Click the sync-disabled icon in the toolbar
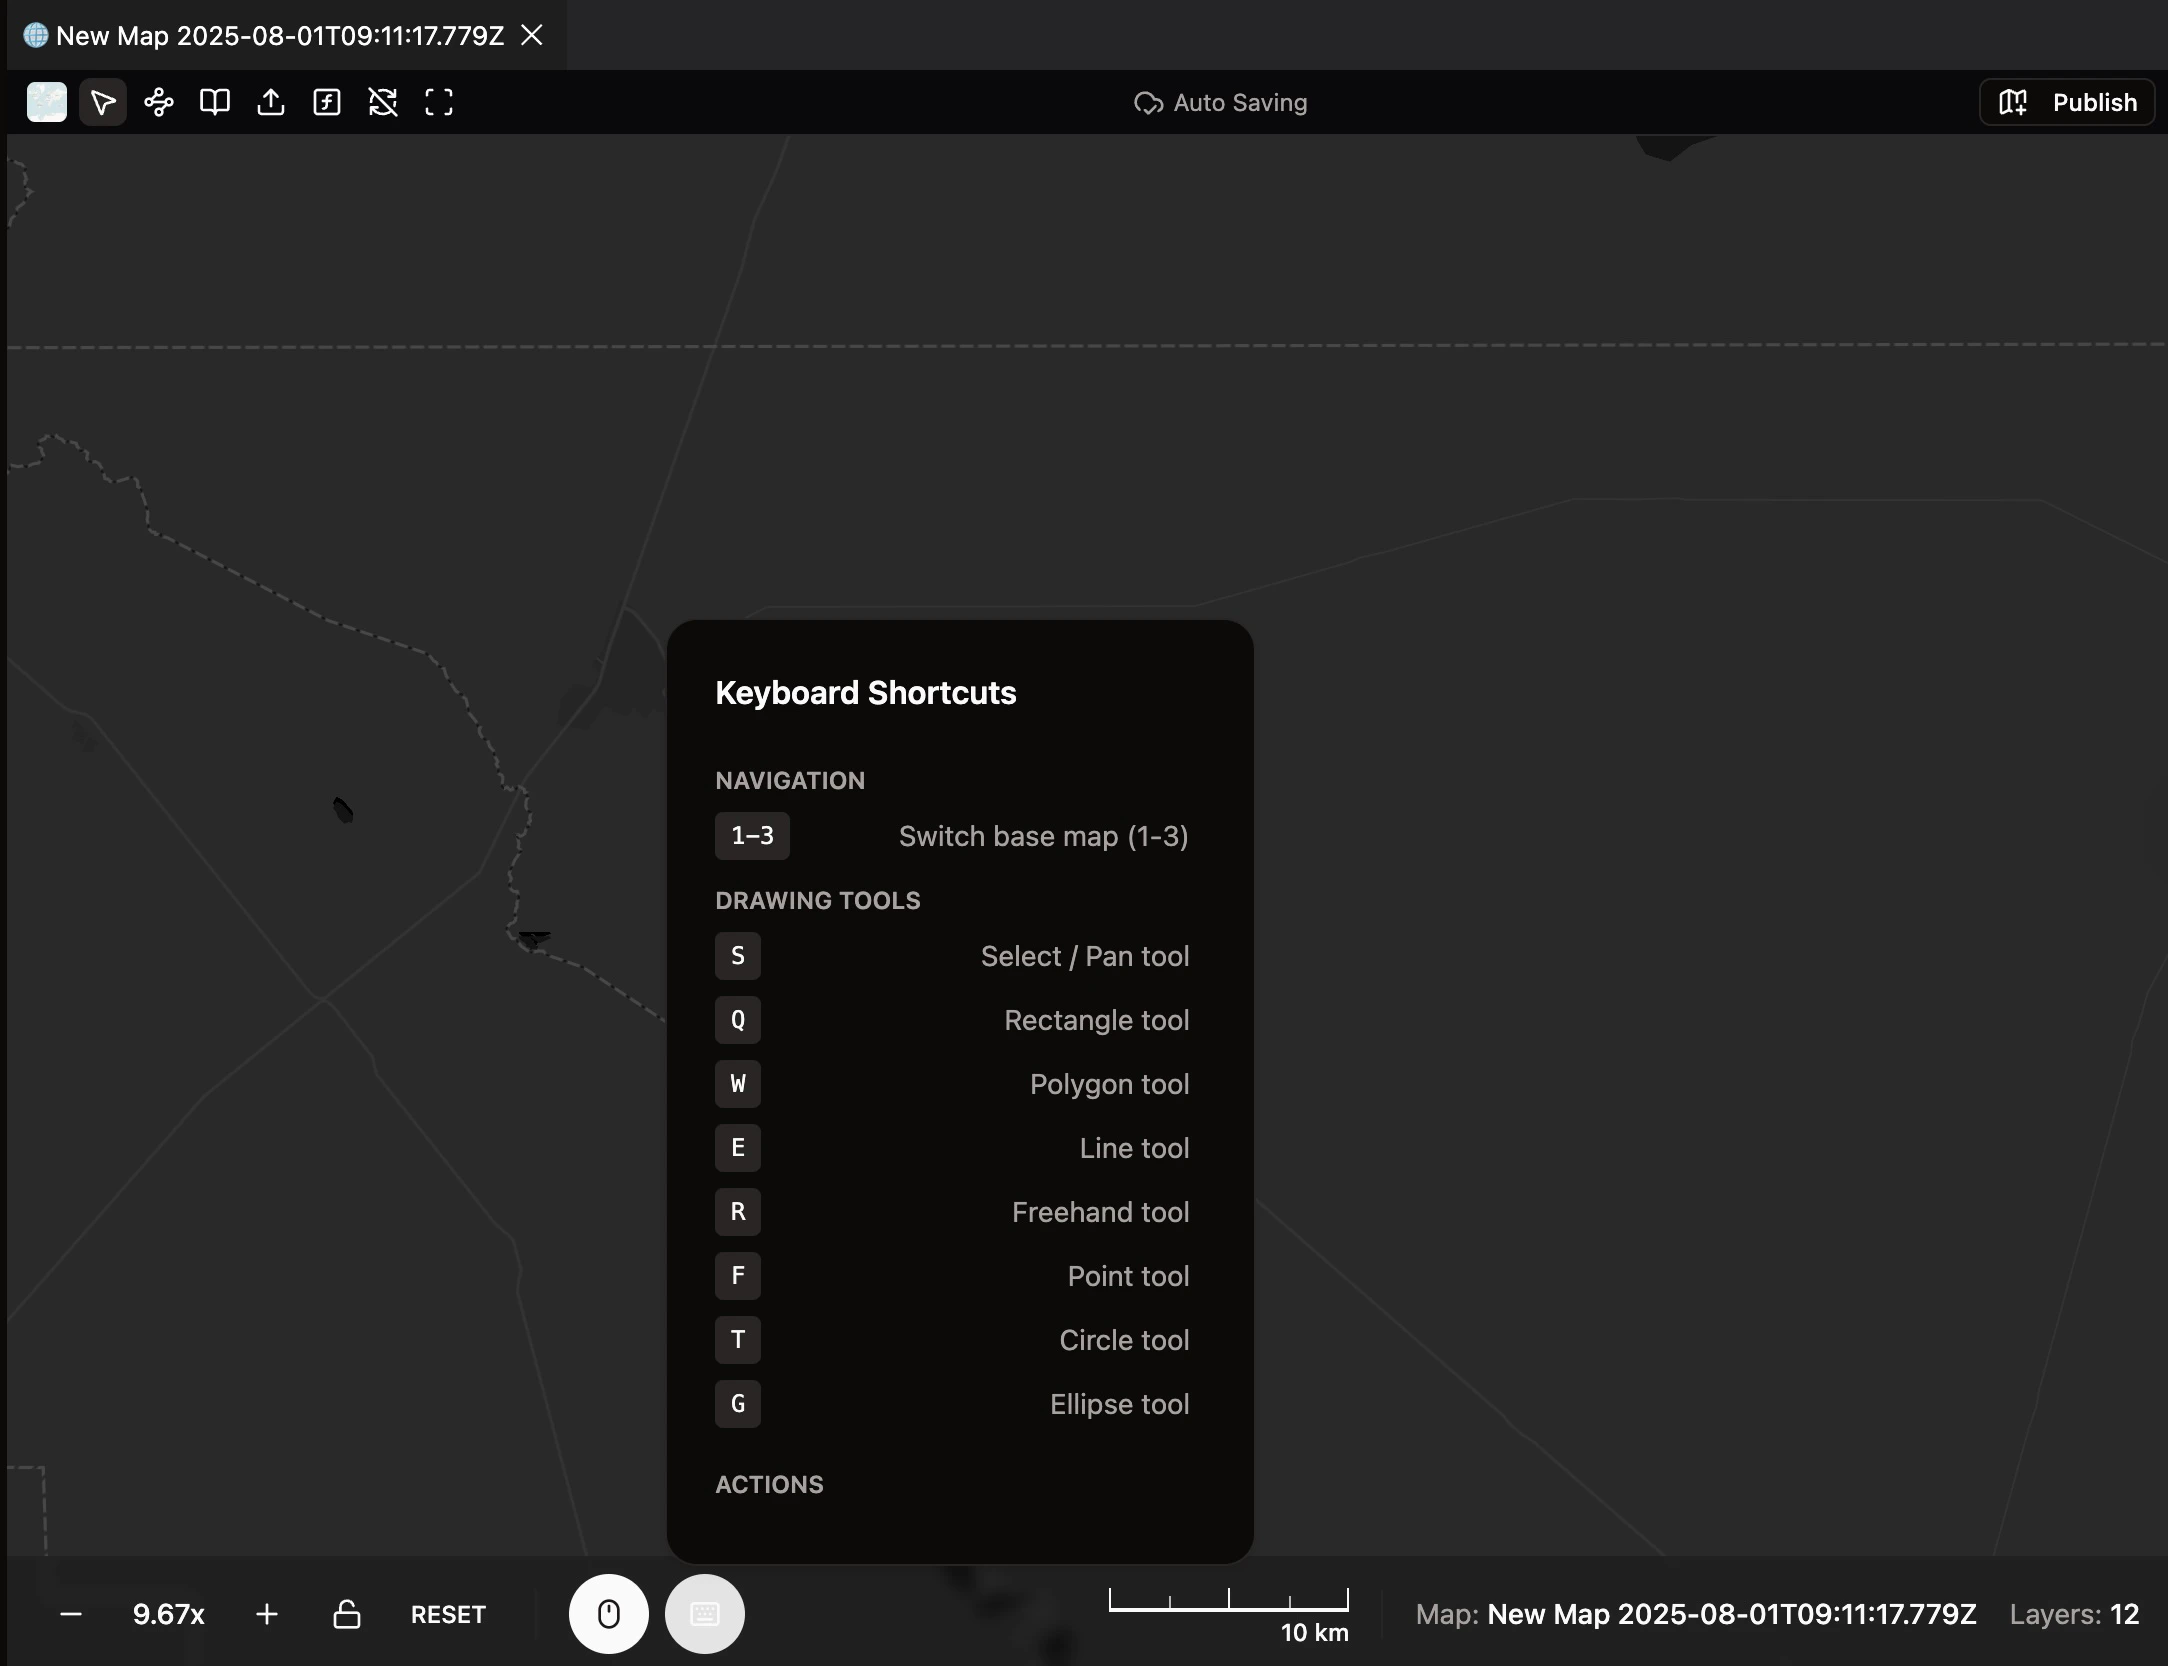This screenshot has height=1666, width=2168. [x=383, y=102]
